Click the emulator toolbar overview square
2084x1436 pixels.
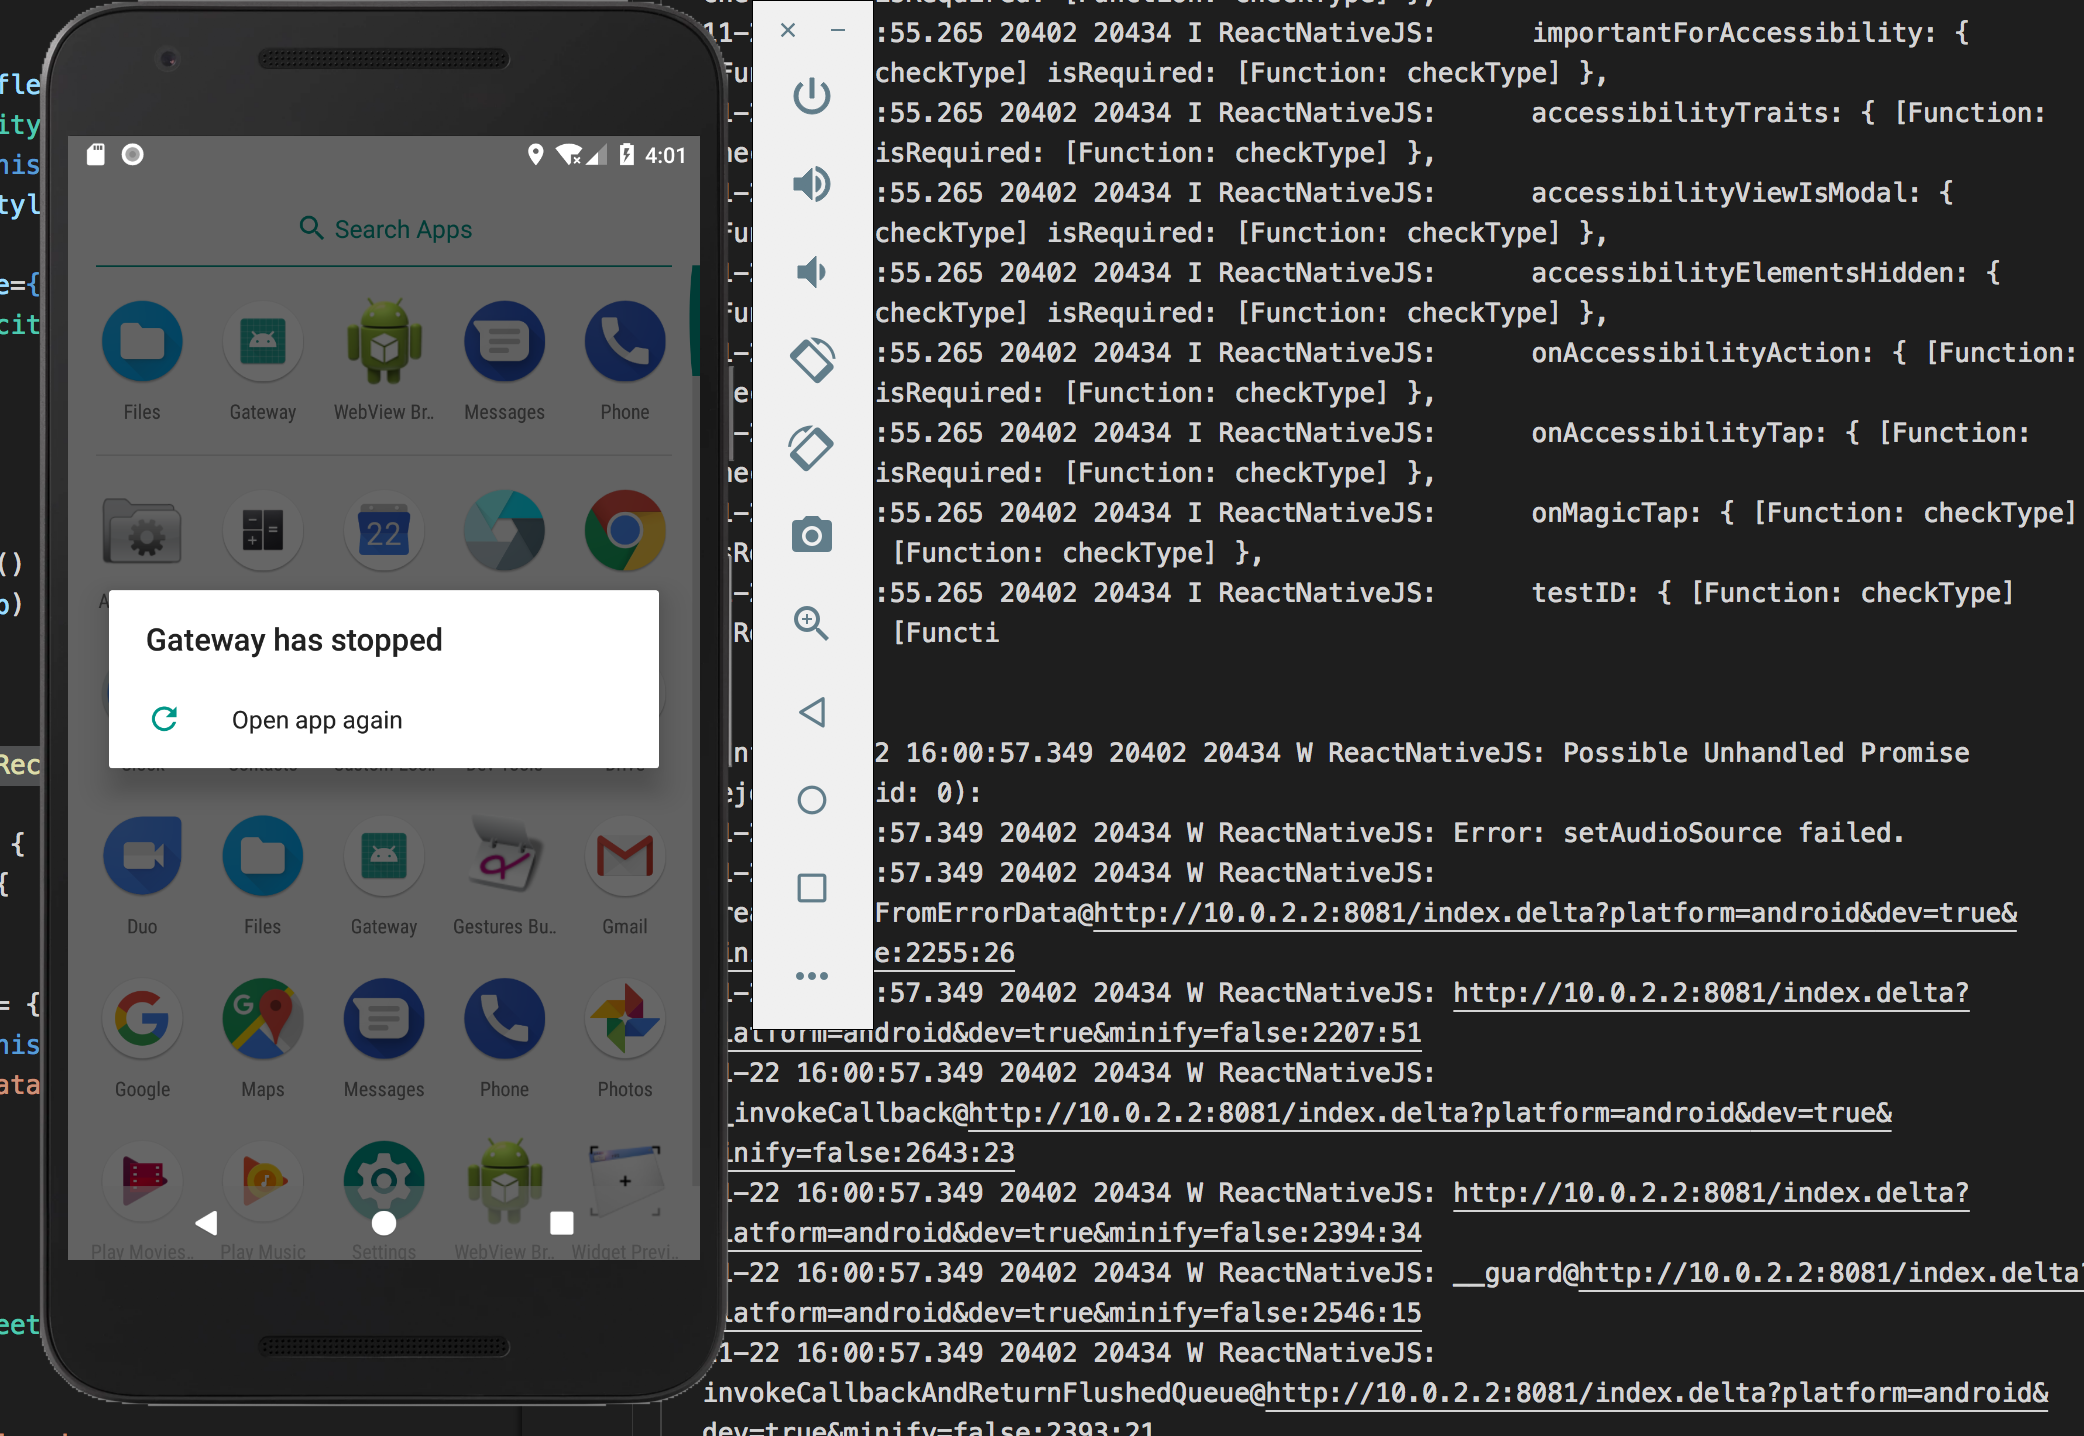[811, 888]
